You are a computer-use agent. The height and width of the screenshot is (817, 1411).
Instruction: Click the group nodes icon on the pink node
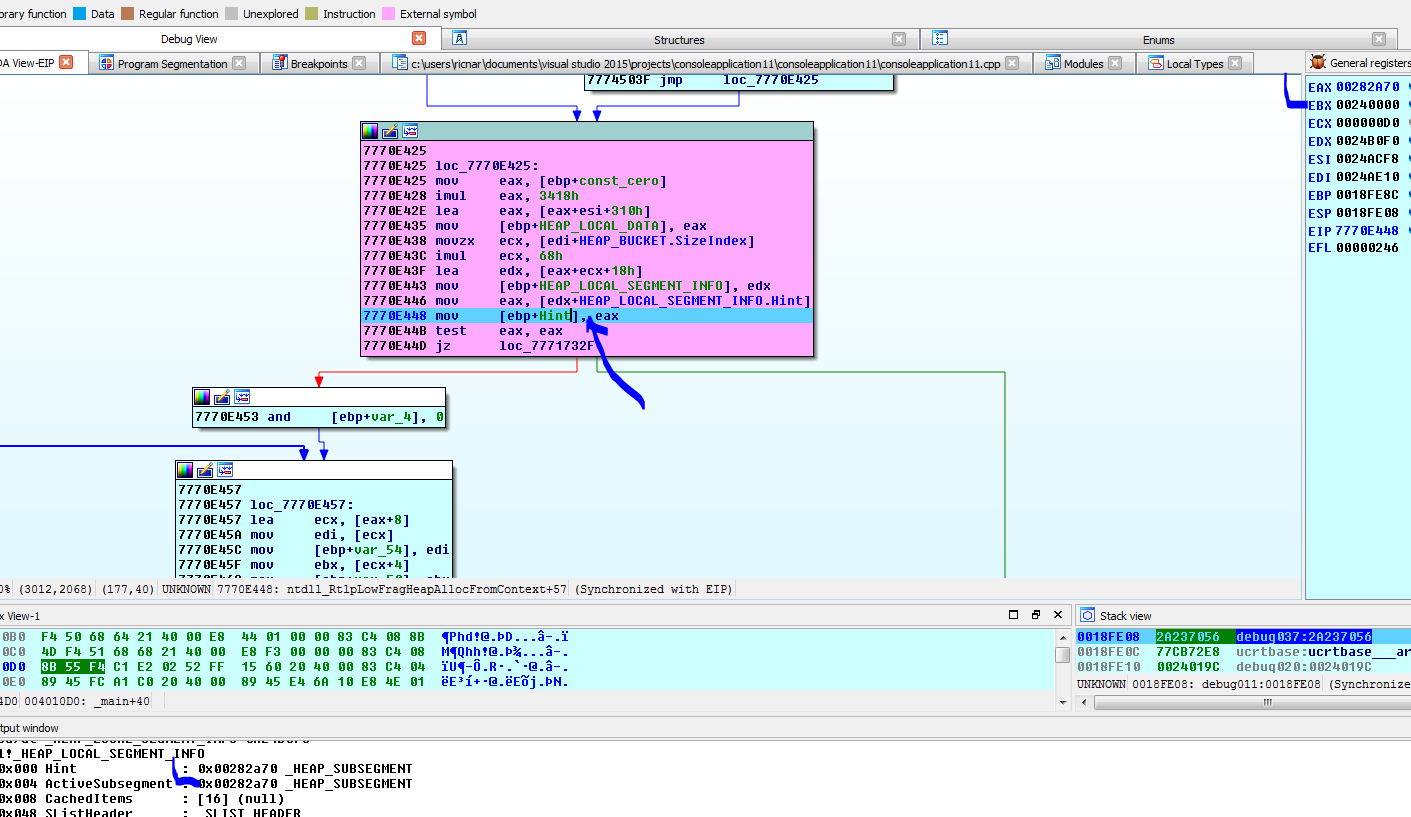(410, 131)
